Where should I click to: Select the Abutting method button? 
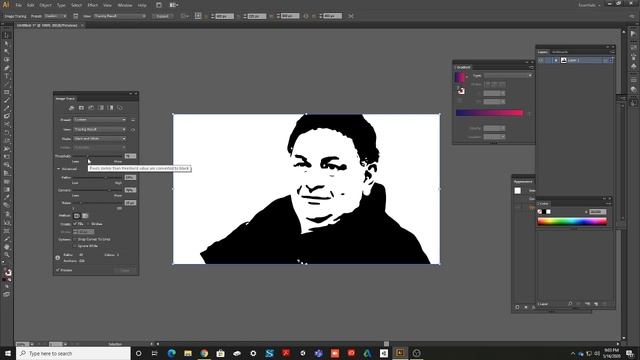[x=77, y=216]
